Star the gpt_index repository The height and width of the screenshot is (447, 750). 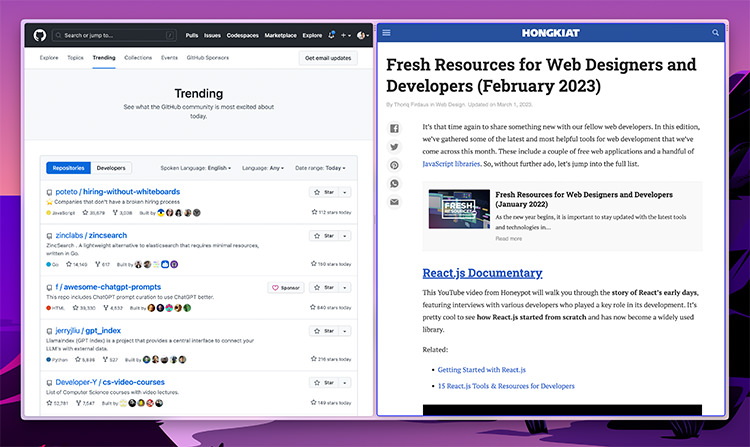click(x=324, y=331)
